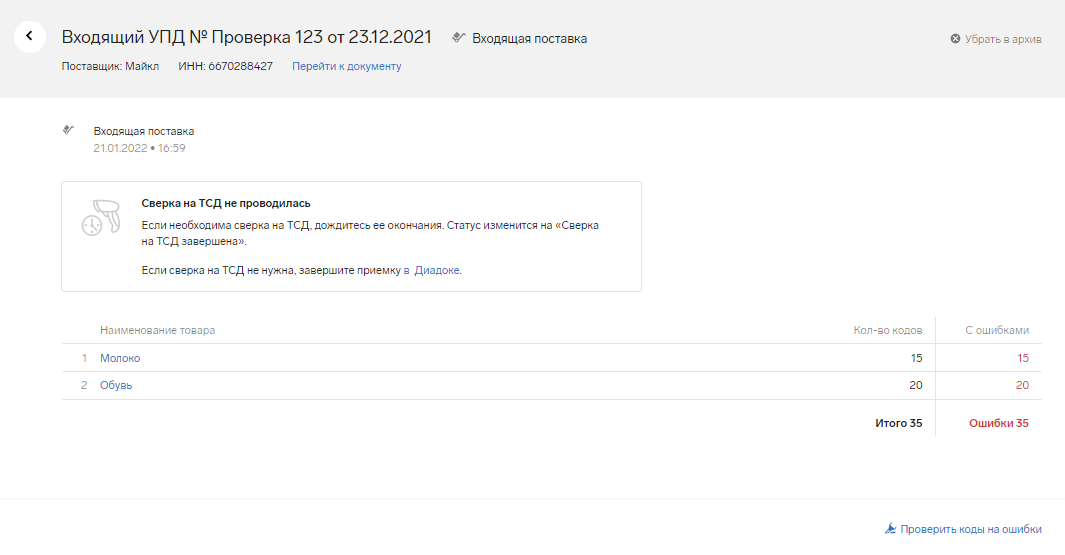Click the delivery icon above the notice box

68,130
